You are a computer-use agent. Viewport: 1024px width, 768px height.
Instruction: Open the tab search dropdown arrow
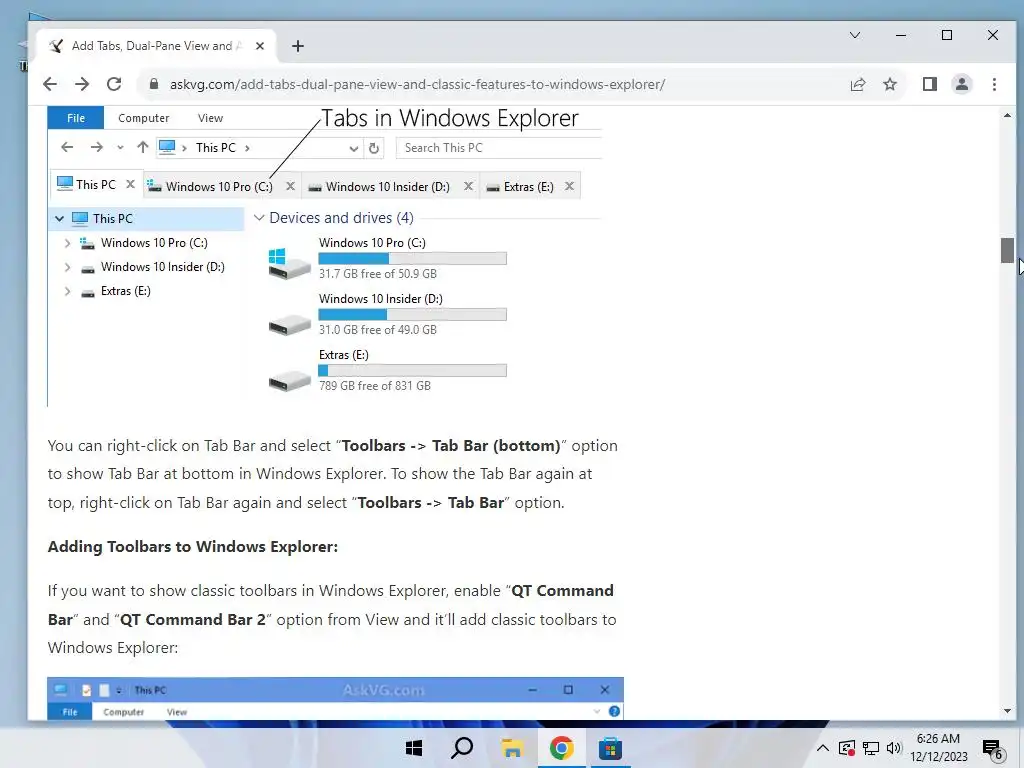click(x=855, y=35)
